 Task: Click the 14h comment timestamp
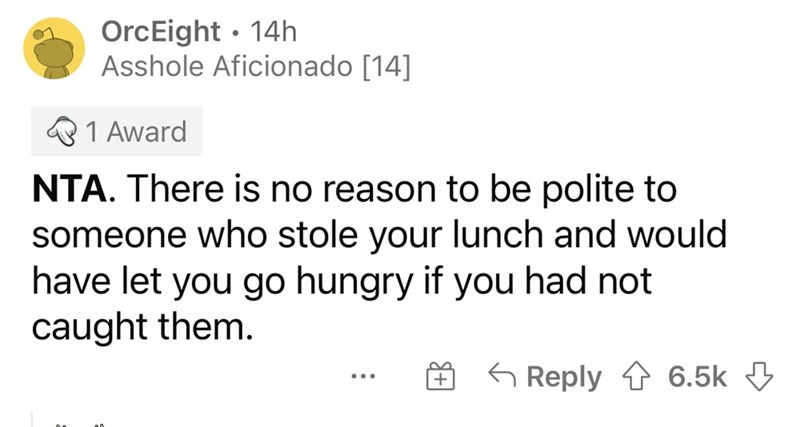coord(272,32)
